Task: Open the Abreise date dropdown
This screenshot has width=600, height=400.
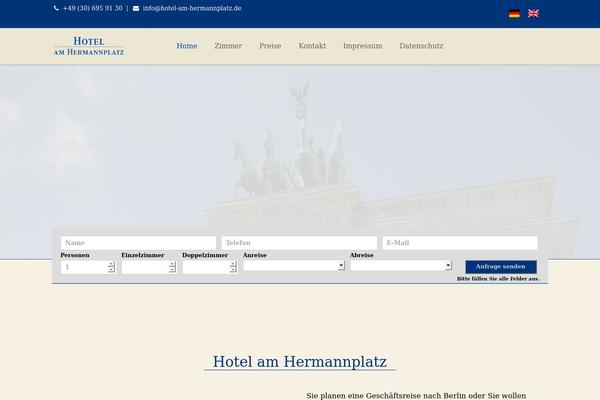Action: [x=401, y=266]
